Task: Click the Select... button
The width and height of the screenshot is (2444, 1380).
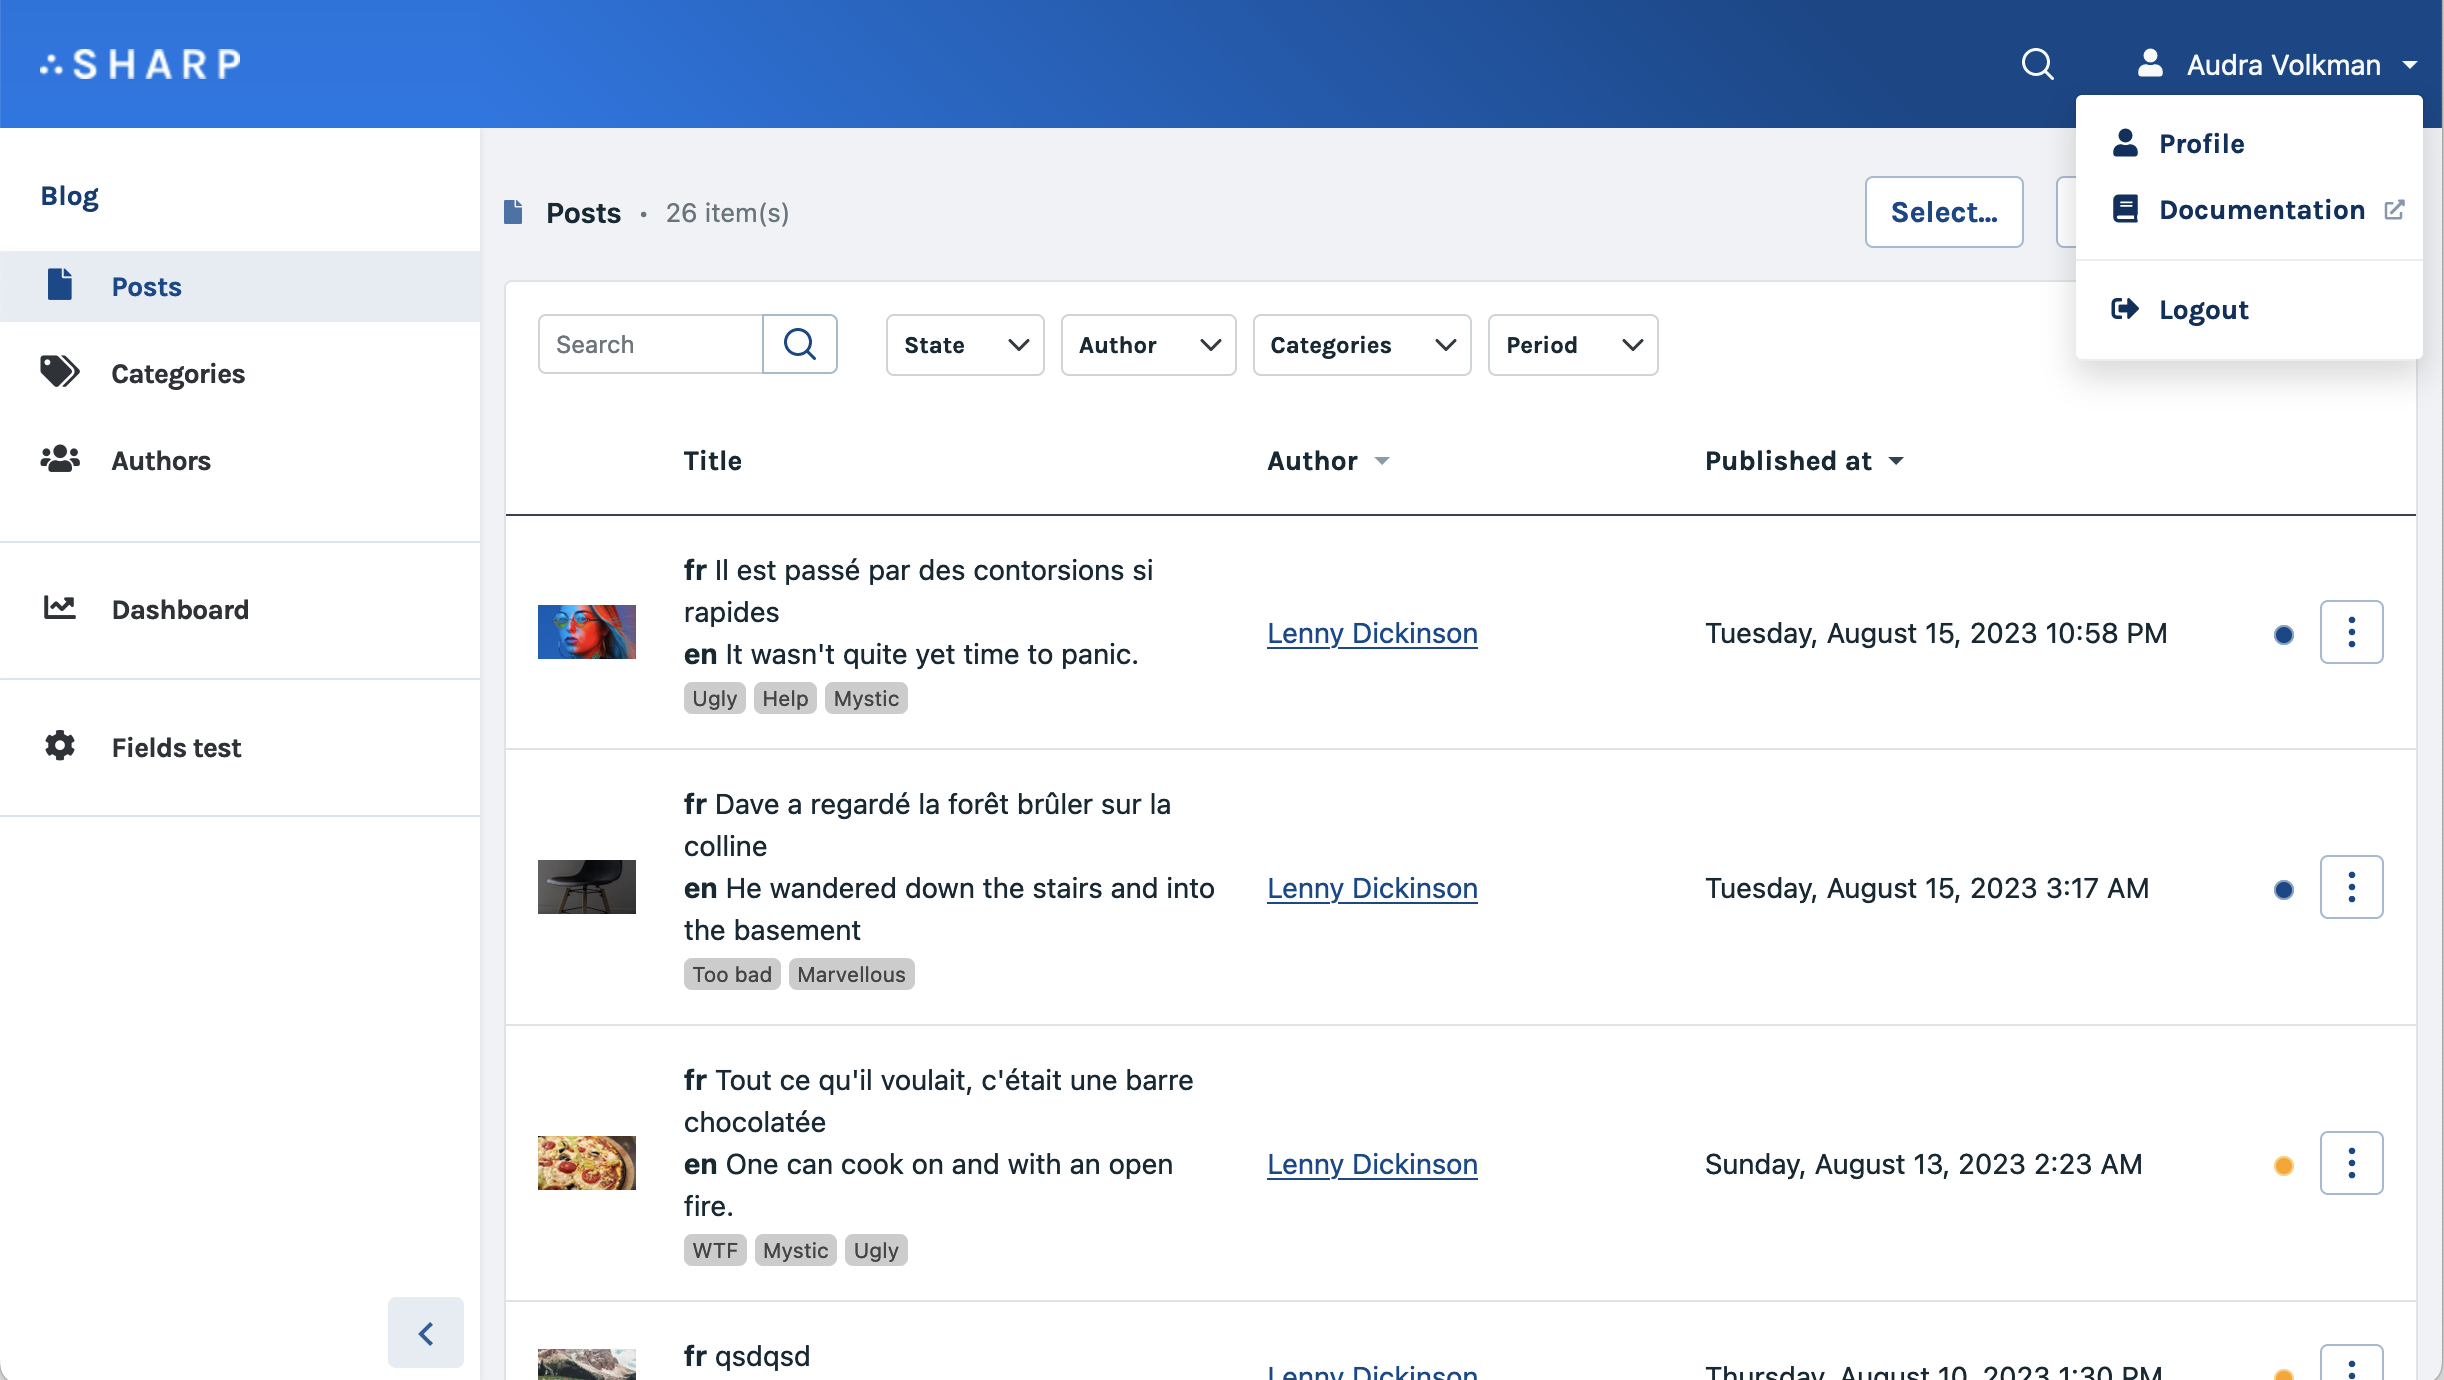Action: [x=1943, y=212]
